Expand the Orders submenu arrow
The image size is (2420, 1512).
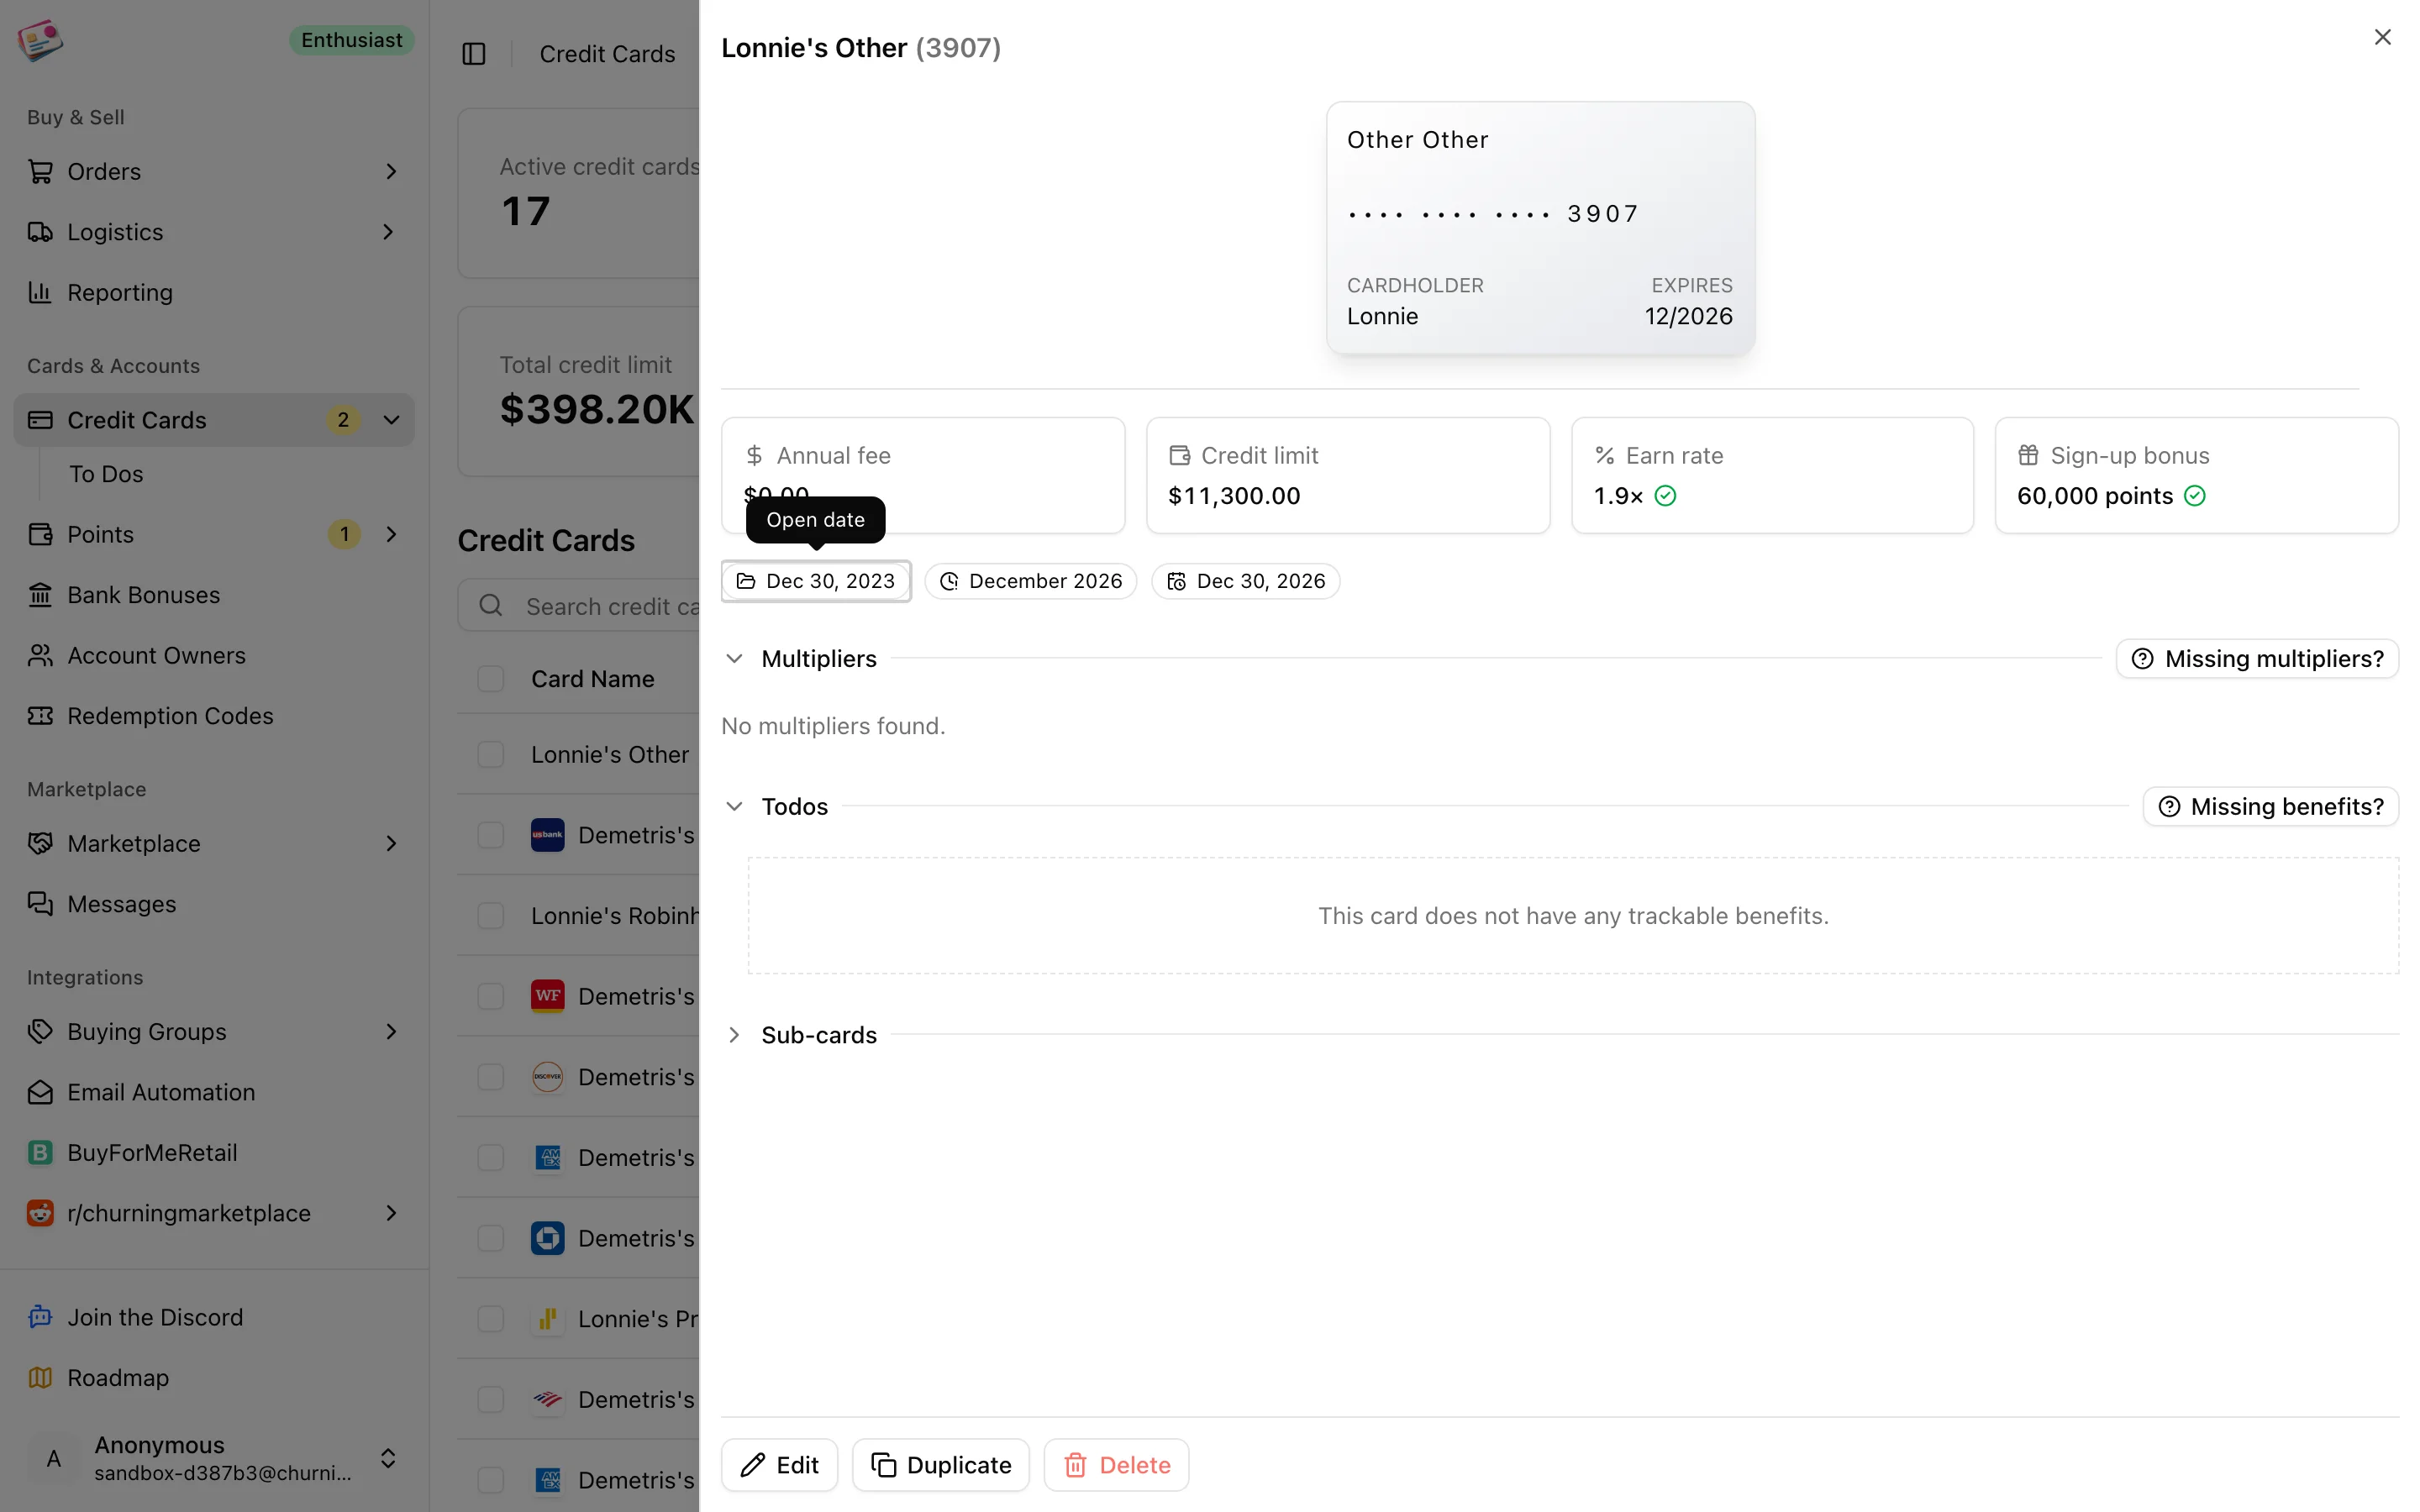(x=391, y=171)
